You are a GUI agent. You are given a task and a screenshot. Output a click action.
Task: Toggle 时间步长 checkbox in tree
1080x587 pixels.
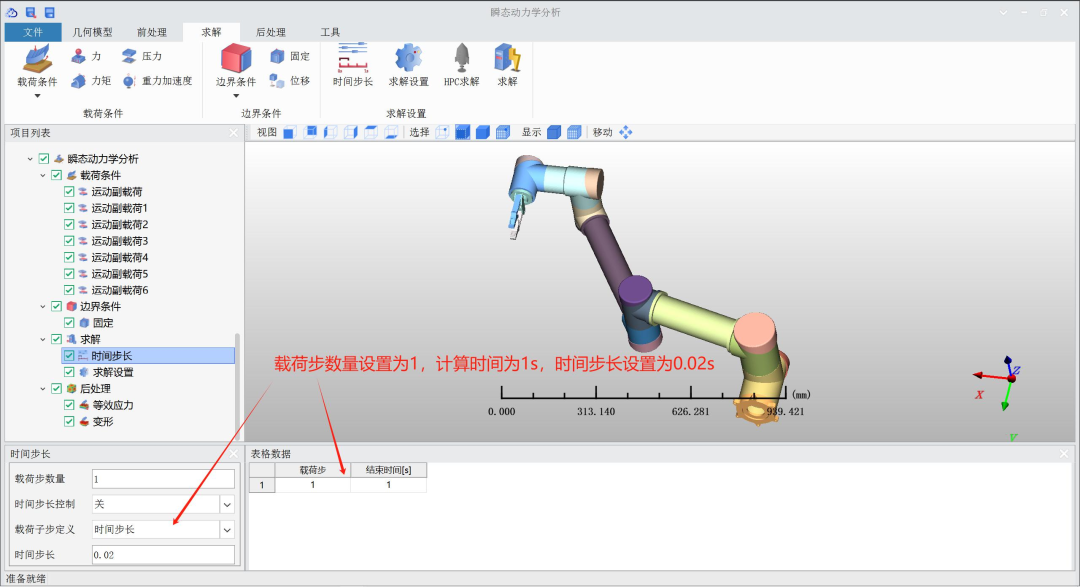[x=69, y=356]
